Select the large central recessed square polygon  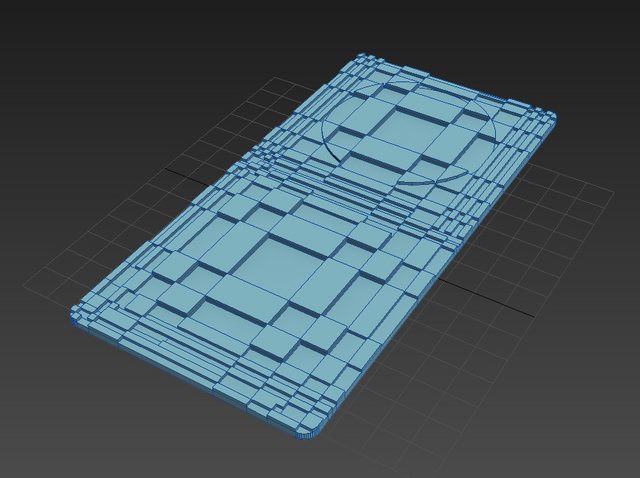[x=280, y=267]
